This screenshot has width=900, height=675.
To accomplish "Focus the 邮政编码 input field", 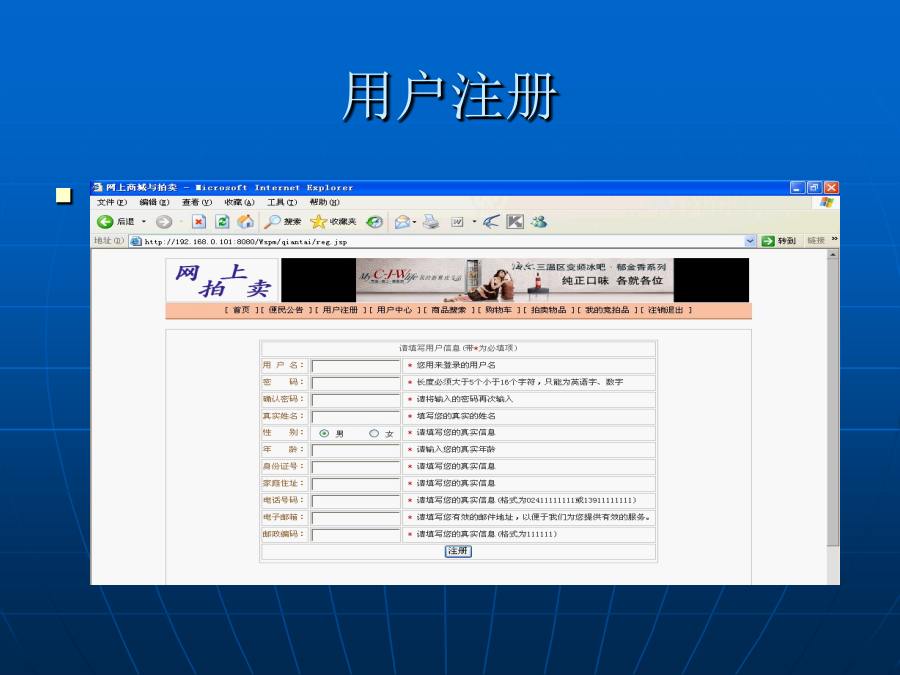I will click(x=356, y=535).
